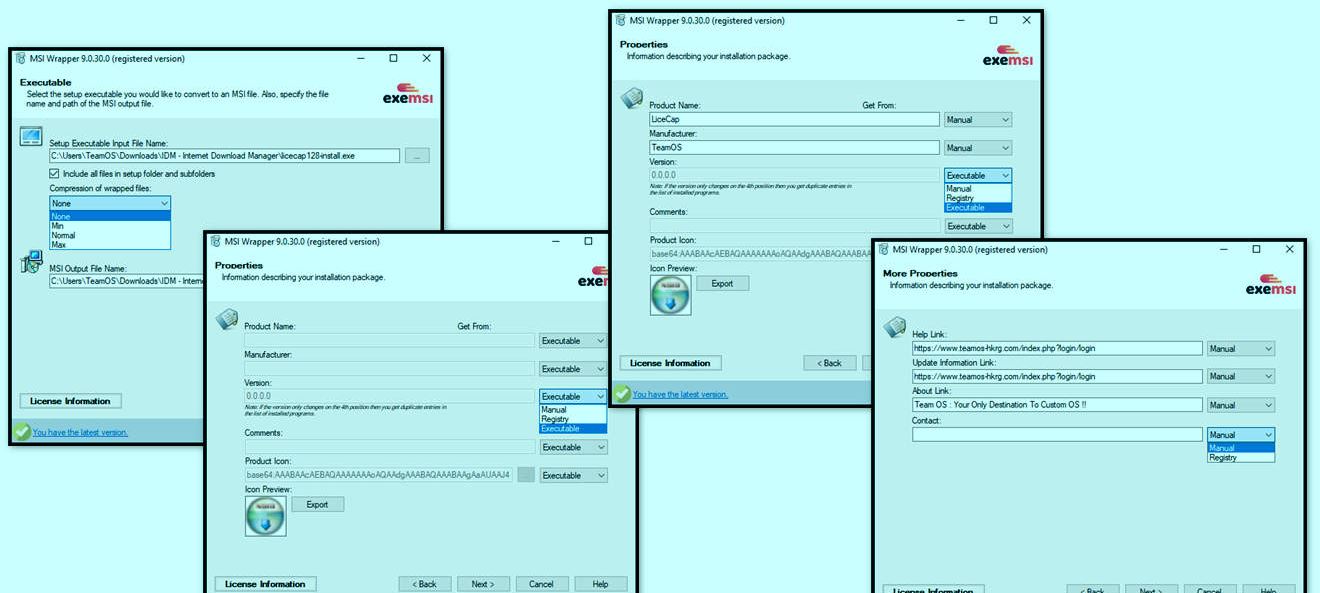The width and height of the screenshot is (1320, 593).
Task: Open Manufacturer source dropdown in empty Properties window
Action: 573,368
